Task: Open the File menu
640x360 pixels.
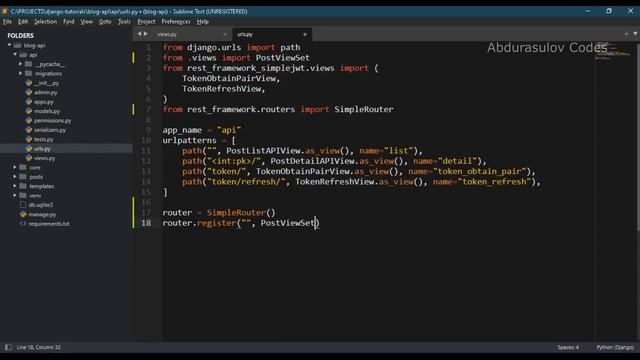Action: (7, 22)
